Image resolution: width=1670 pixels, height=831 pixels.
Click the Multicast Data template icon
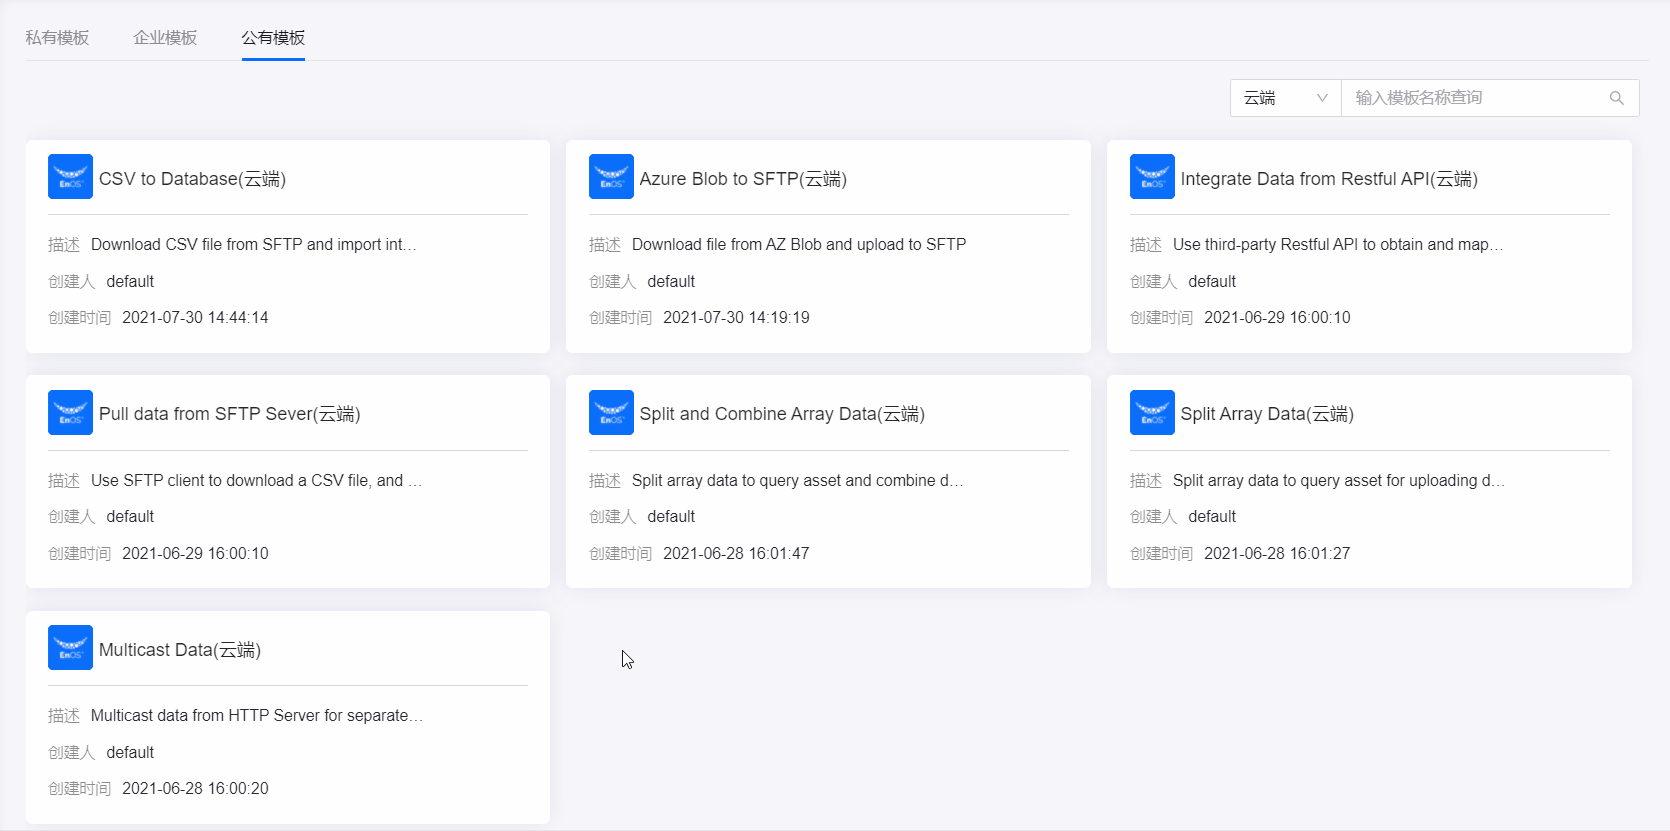point(70,648)
